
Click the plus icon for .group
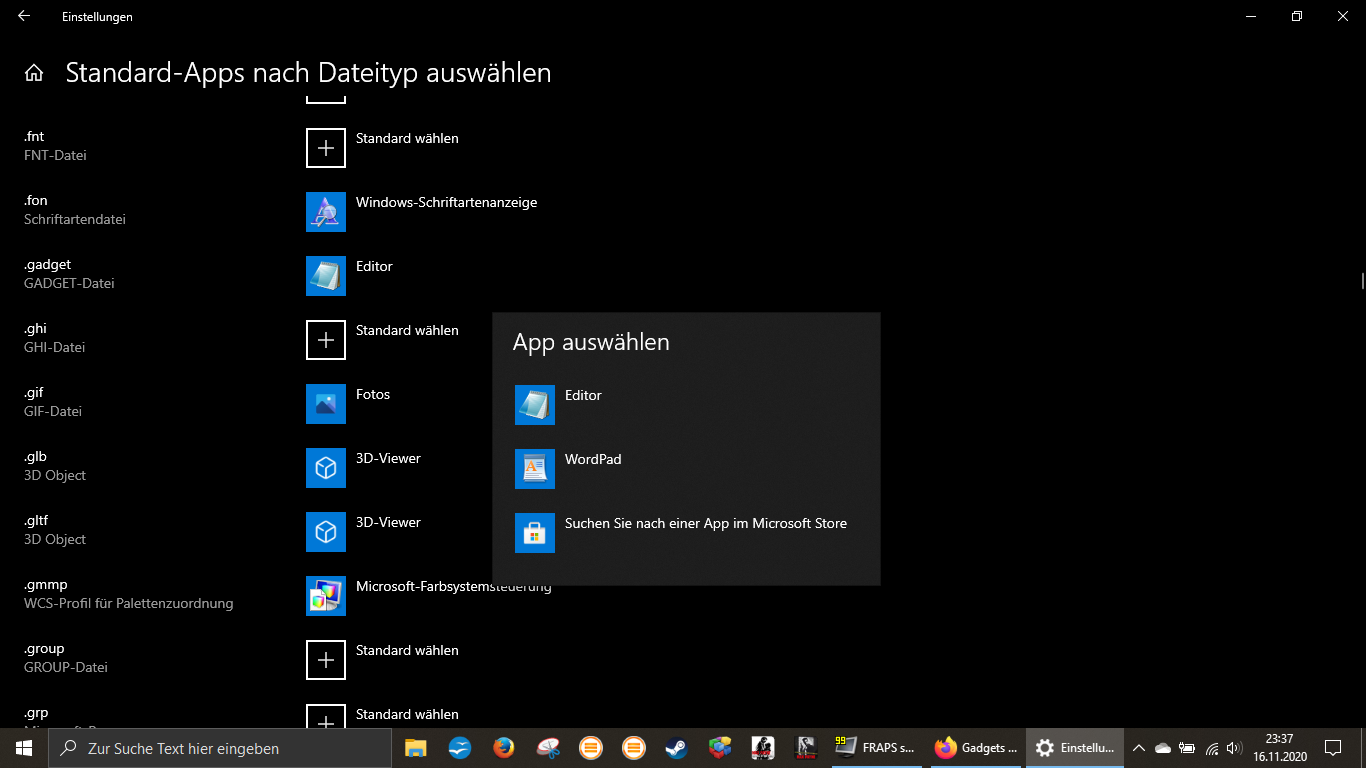tap(326, 660)
